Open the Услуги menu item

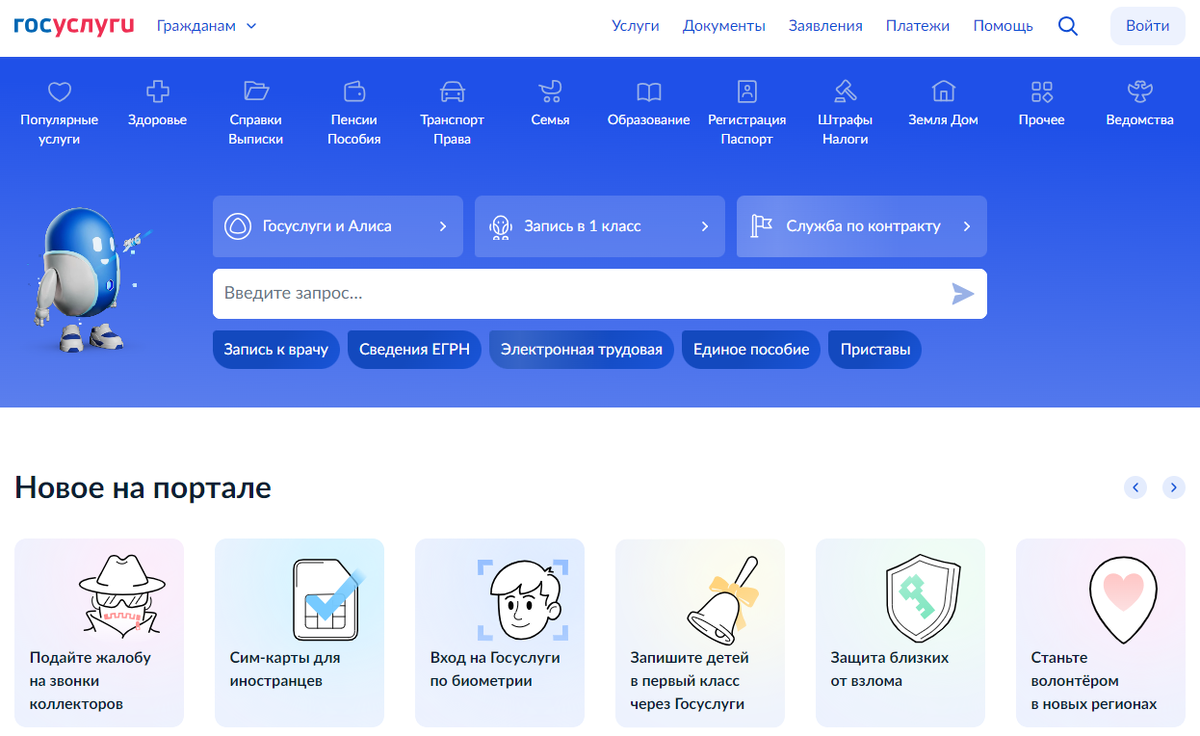tap(636, 26)
